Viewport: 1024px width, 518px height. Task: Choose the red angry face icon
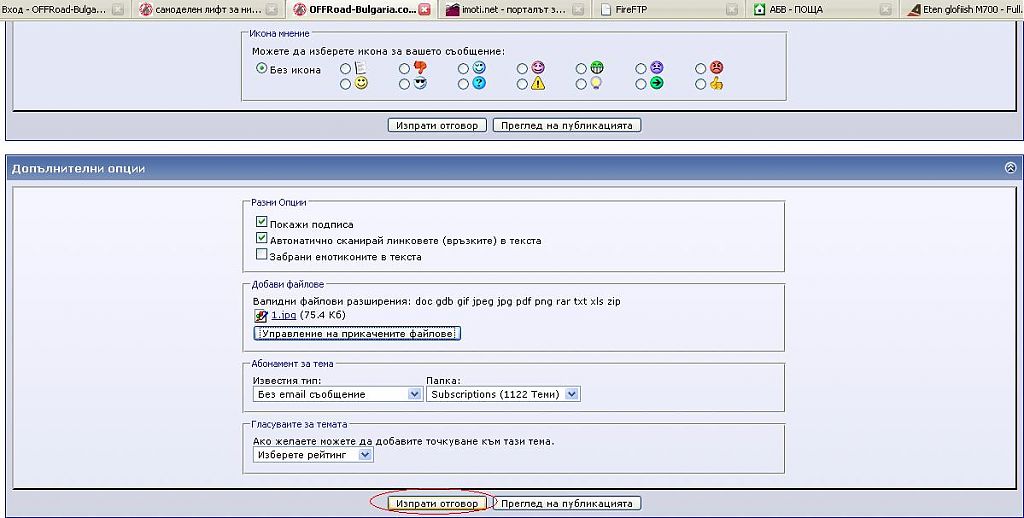coord(700,68)
